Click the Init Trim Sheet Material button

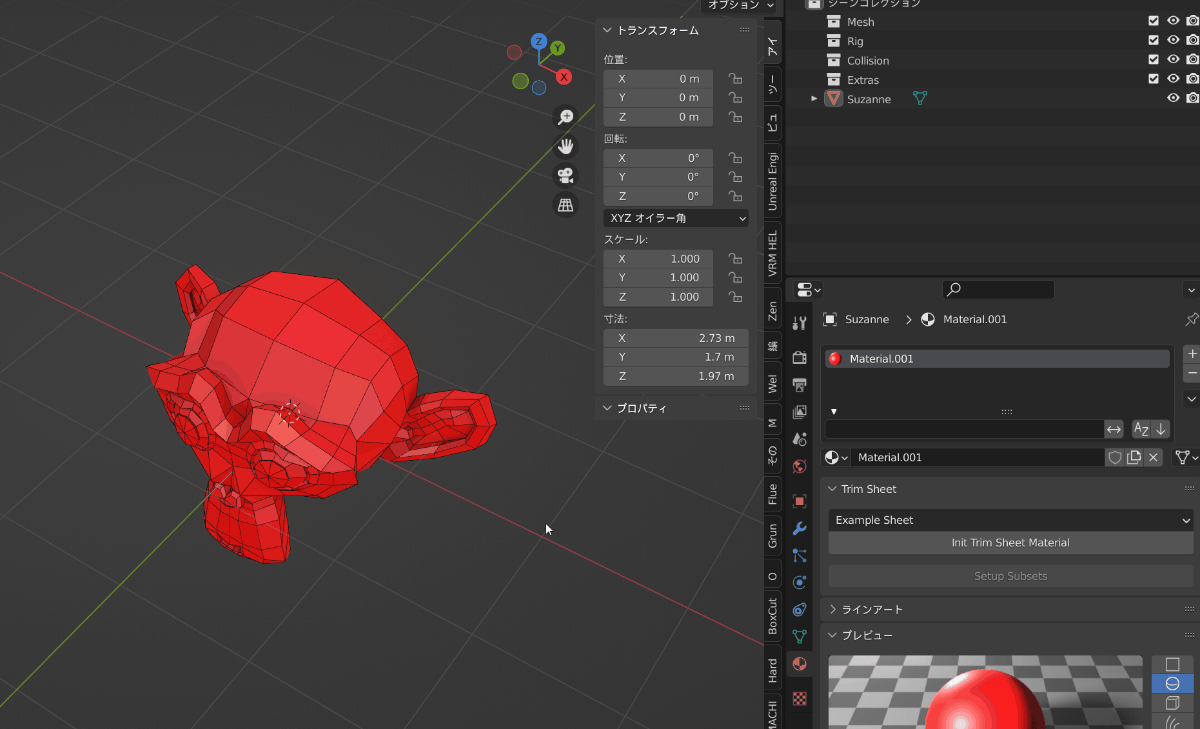(x=1011, y=543)
